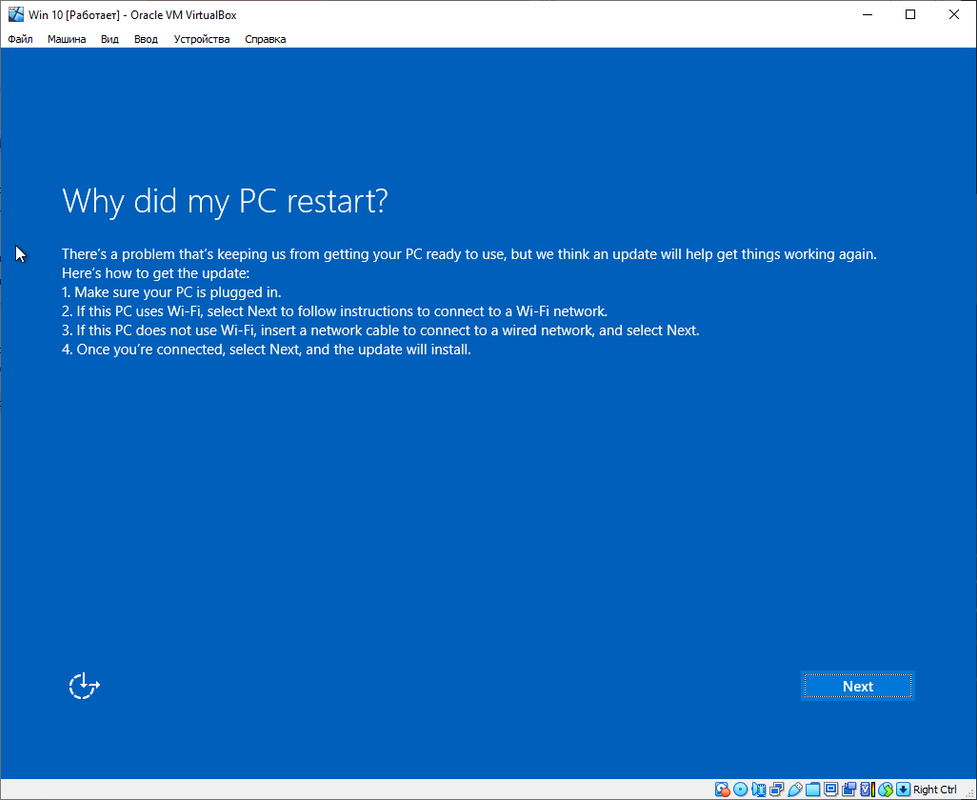Click the display status icon

click(x=831, y=789)
